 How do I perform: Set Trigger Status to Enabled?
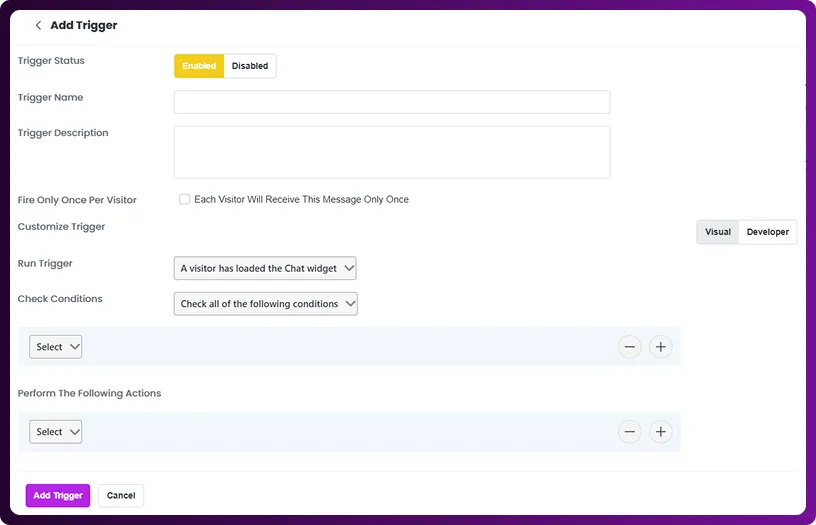coord(199,66)
